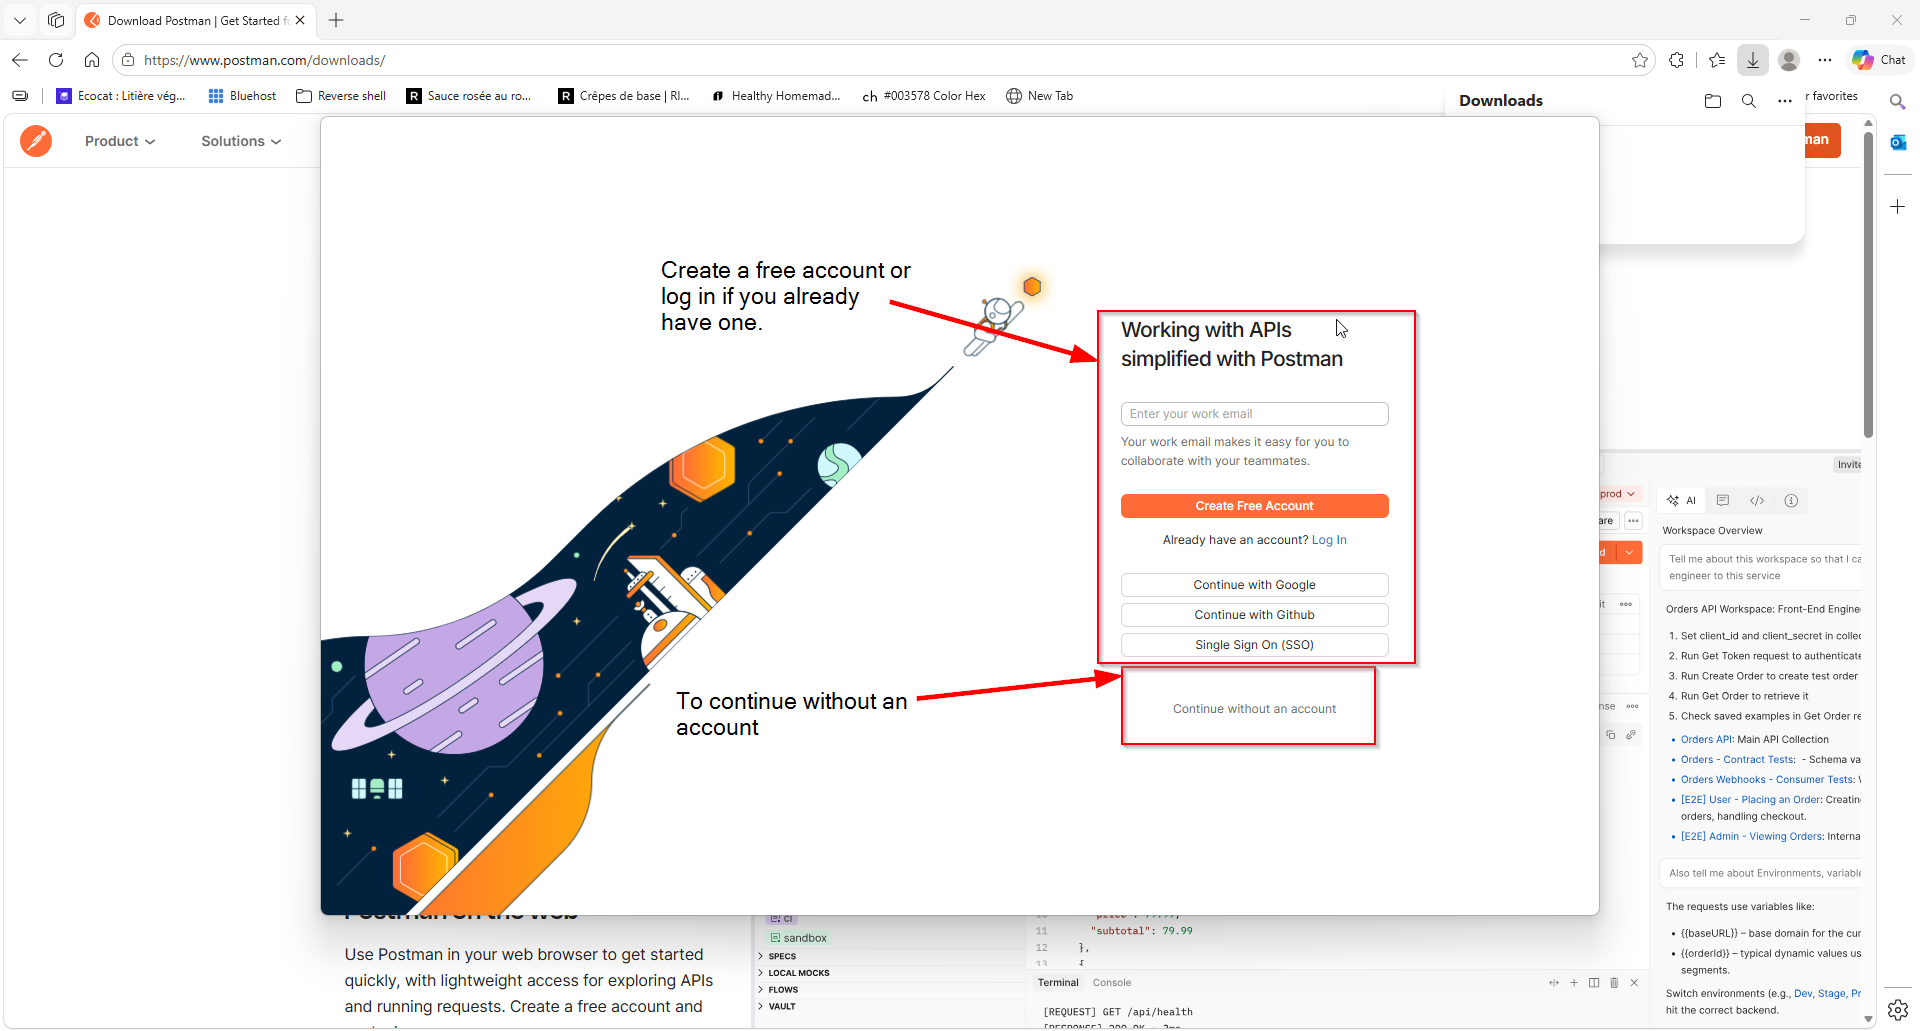This screenshot has width=1920, height=1031.
Task: Open the info icon in Postman panel
Action: tap(1791, 500)
